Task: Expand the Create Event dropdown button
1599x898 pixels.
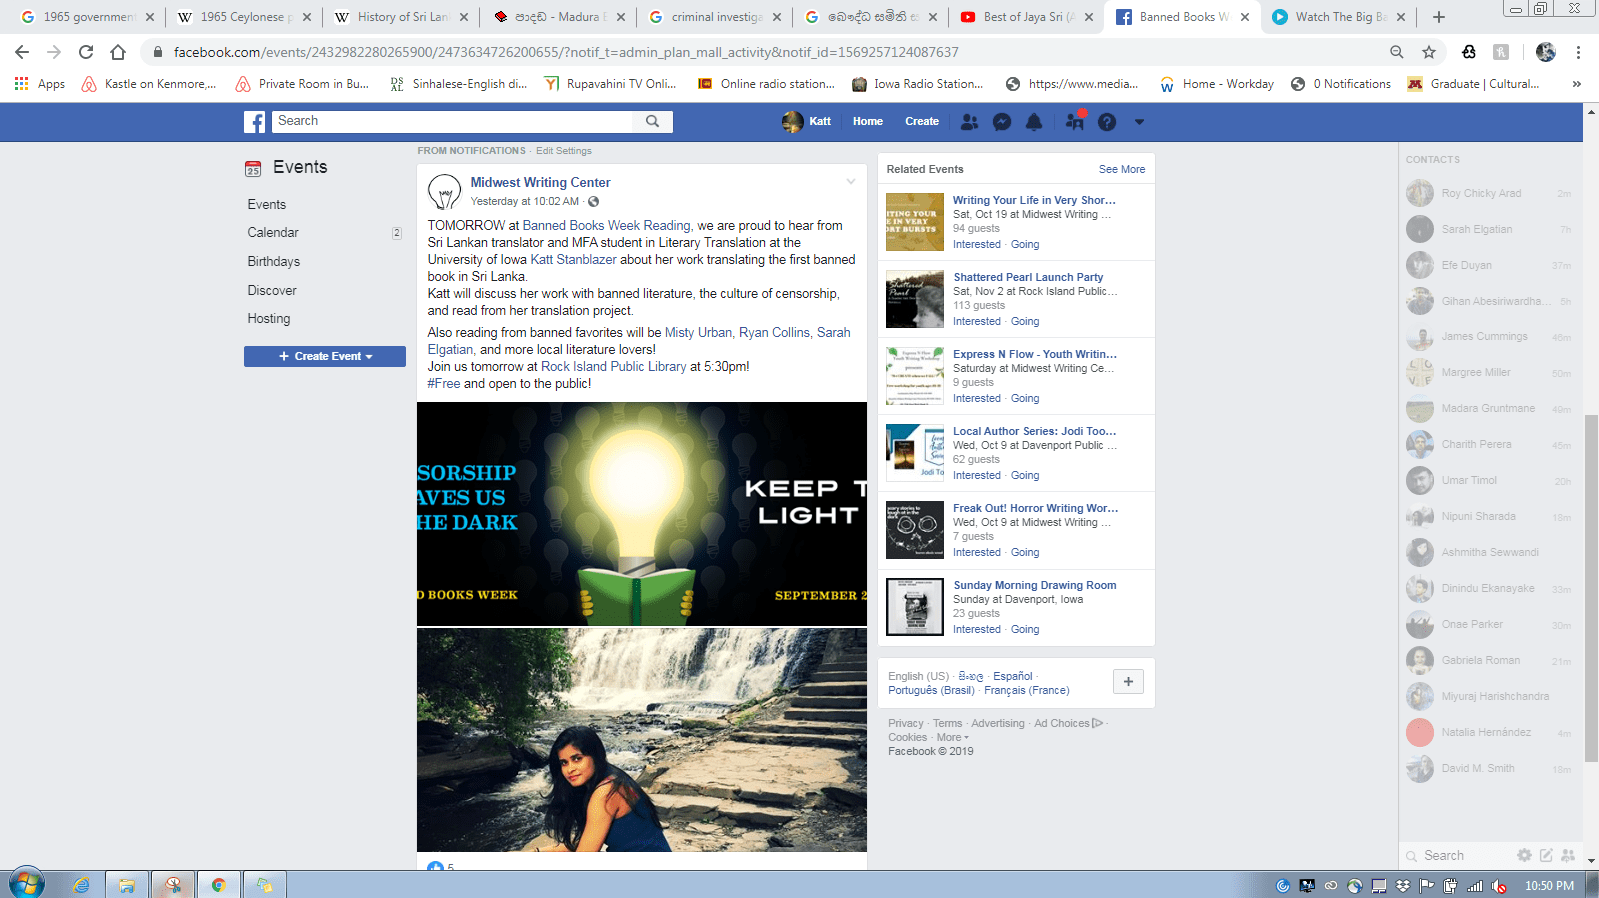Action: tap(325, 356)
